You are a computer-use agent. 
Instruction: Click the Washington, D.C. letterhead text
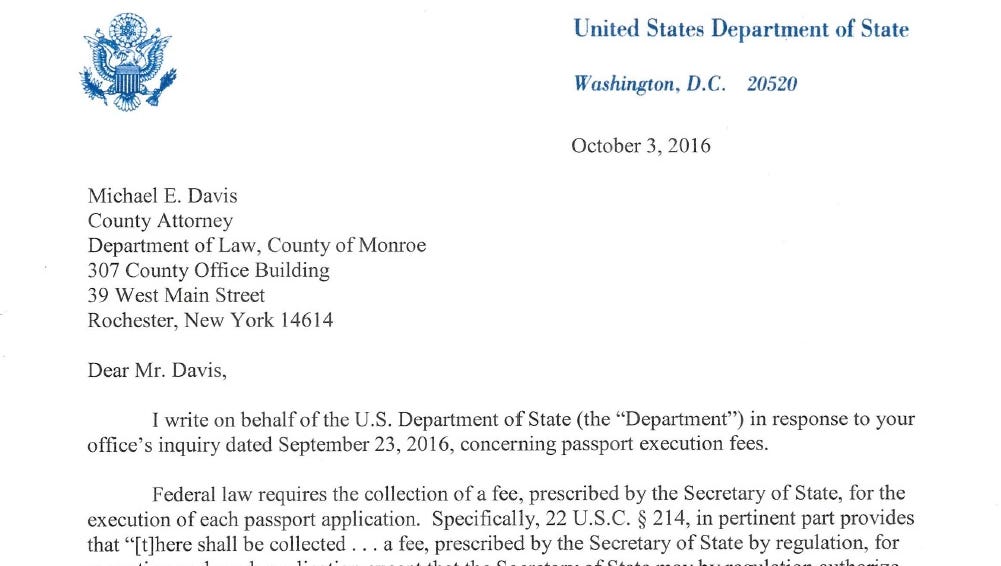[x=652, y=84]
